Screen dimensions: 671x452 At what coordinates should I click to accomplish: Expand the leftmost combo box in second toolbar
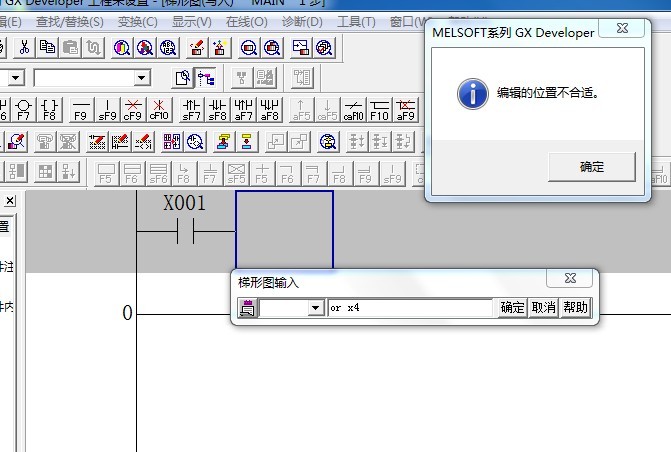tap(16, 77)
